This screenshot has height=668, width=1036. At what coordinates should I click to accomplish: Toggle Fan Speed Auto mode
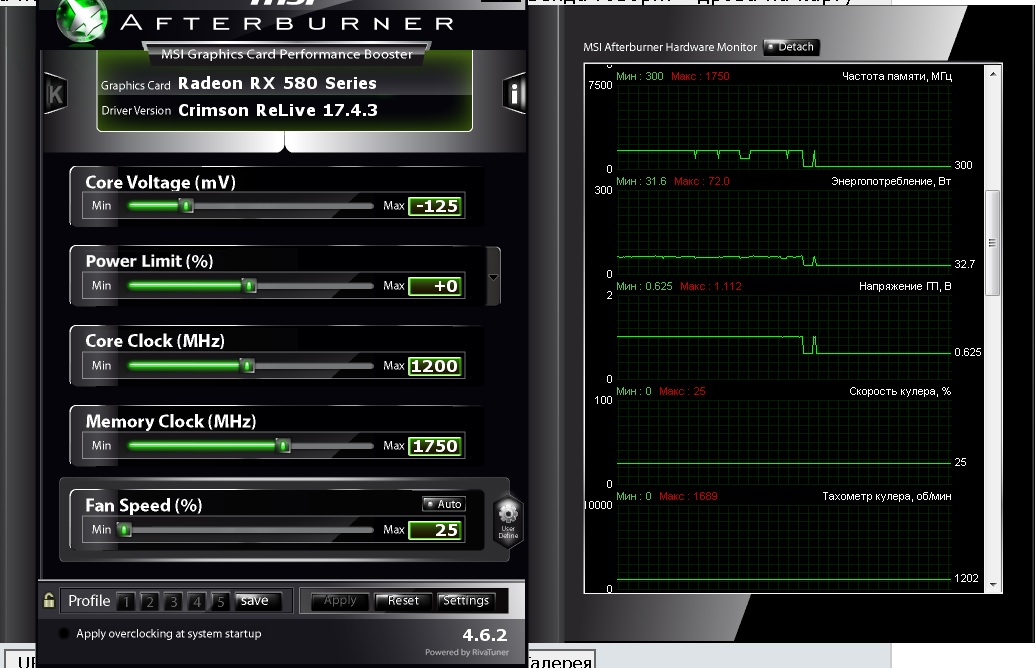[443, 504]
